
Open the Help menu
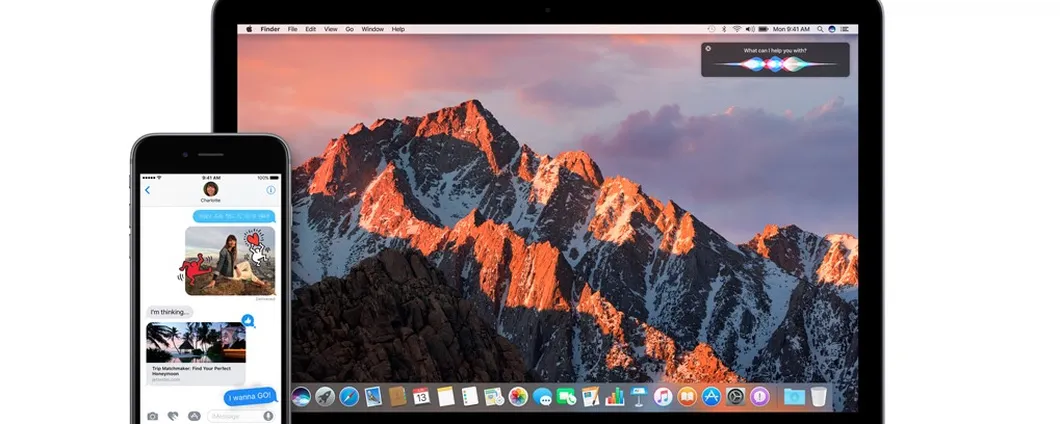point(398,29)
